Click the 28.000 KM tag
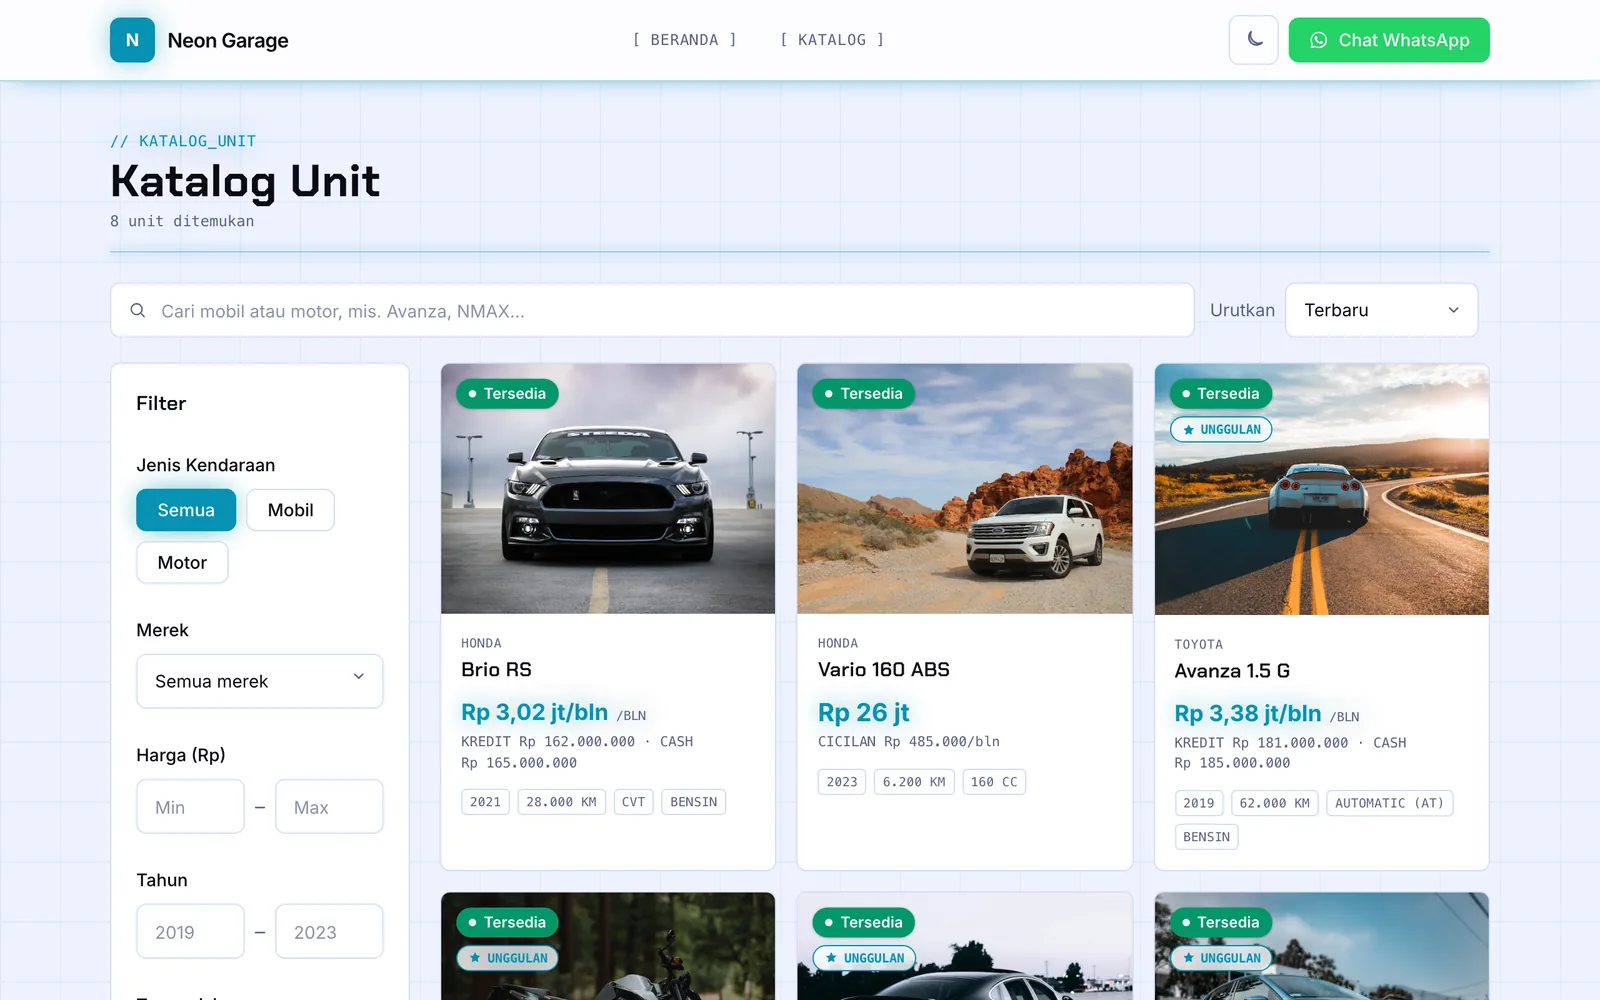Image resolution: width=1600 pixels, height=1000 pixels. click(x=561, y=802)
